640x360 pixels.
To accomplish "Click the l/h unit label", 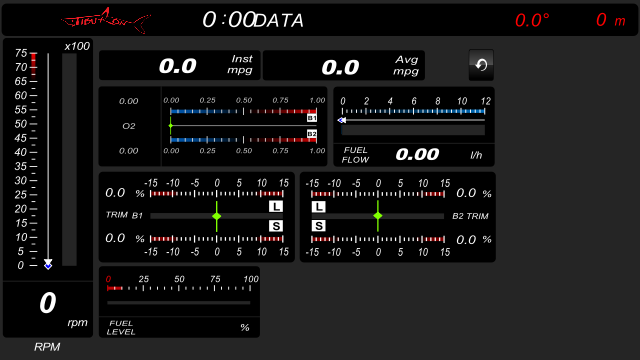I will [x=476, y=155].
